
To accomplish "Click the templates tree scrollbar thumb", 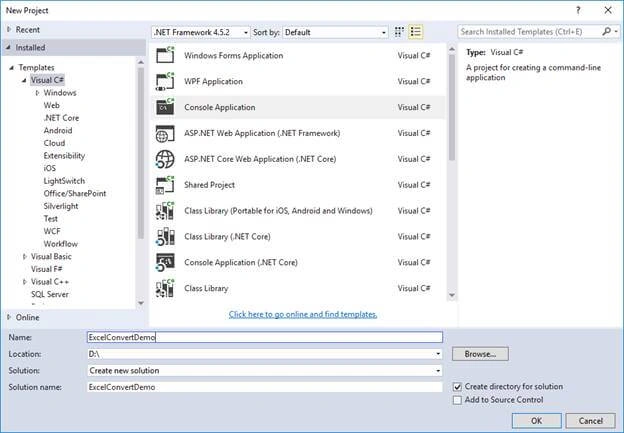I will pos(140,153).
